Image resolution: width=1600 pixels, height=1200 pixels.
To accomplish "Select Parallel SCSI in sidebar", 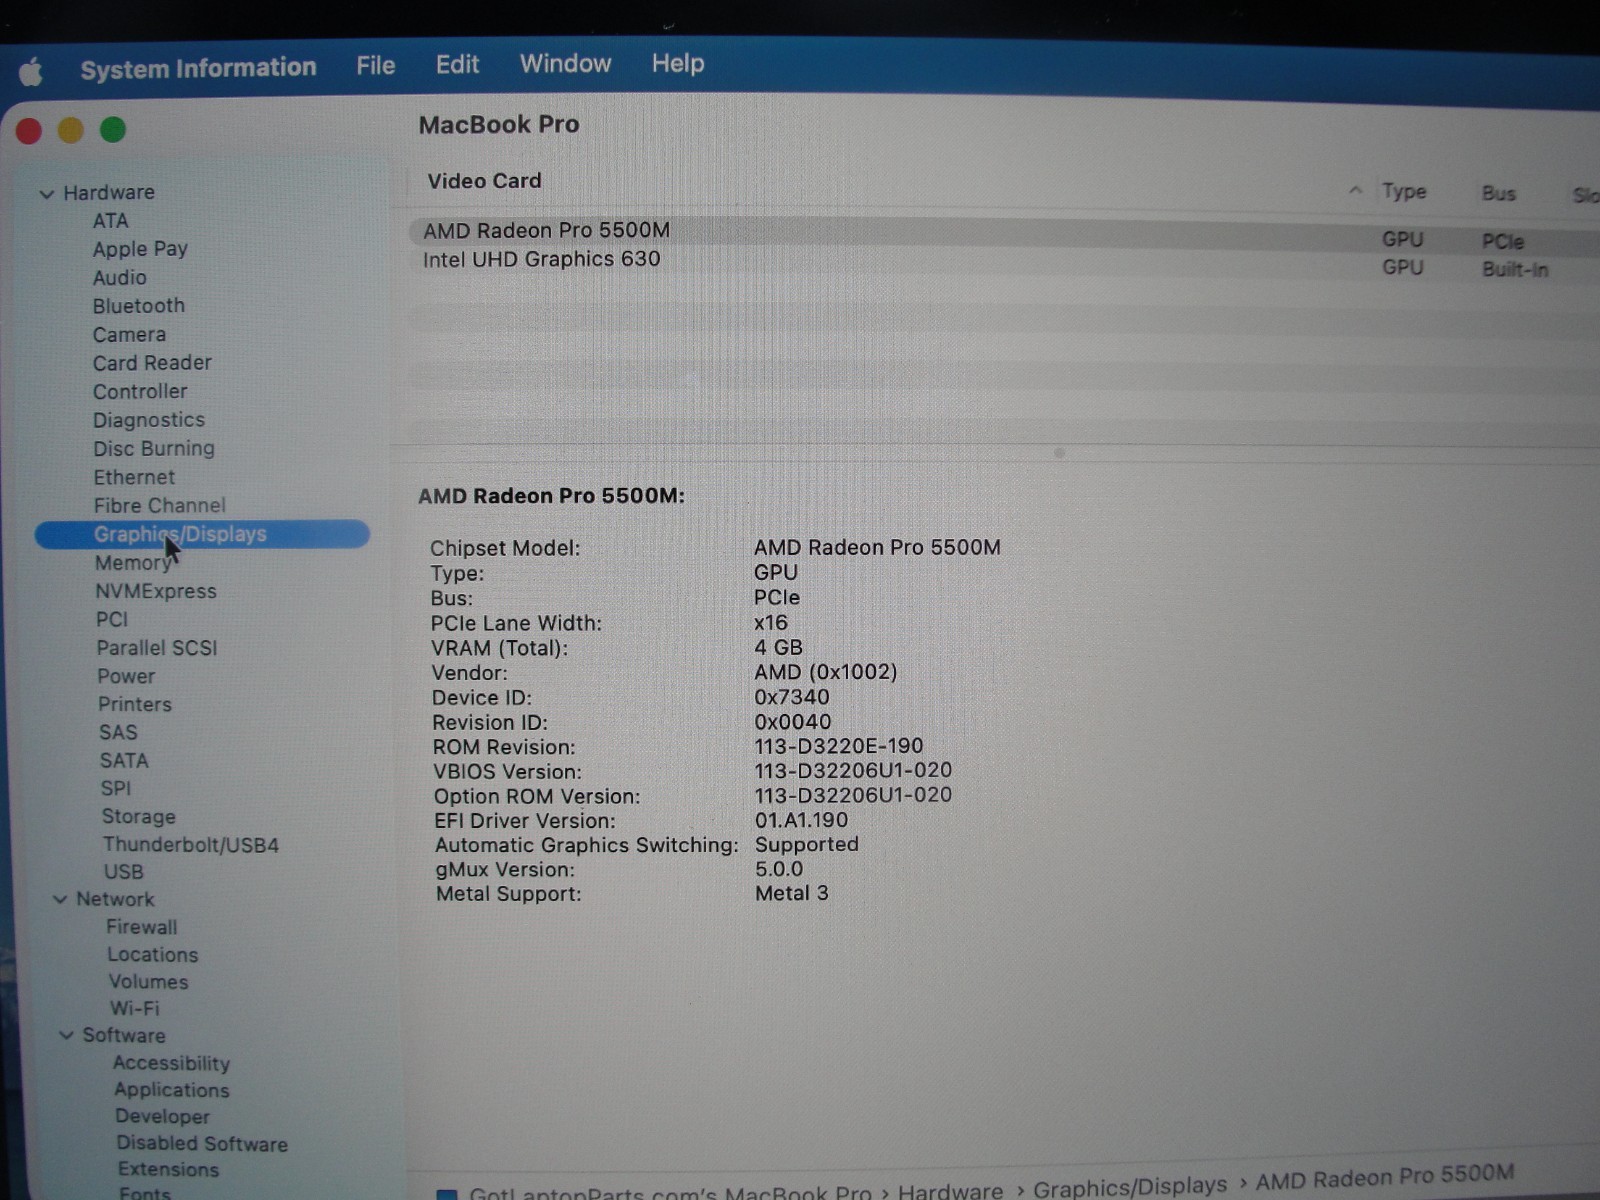I will point(156,648).
